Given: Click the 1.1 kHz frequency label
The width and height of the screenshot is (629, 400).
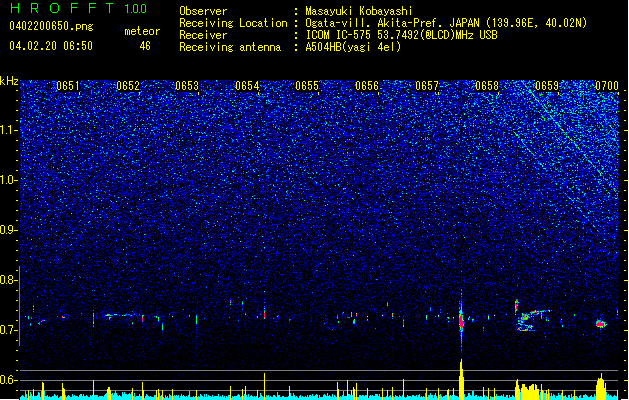Looking at the screenshot, I should coord(9,130).
